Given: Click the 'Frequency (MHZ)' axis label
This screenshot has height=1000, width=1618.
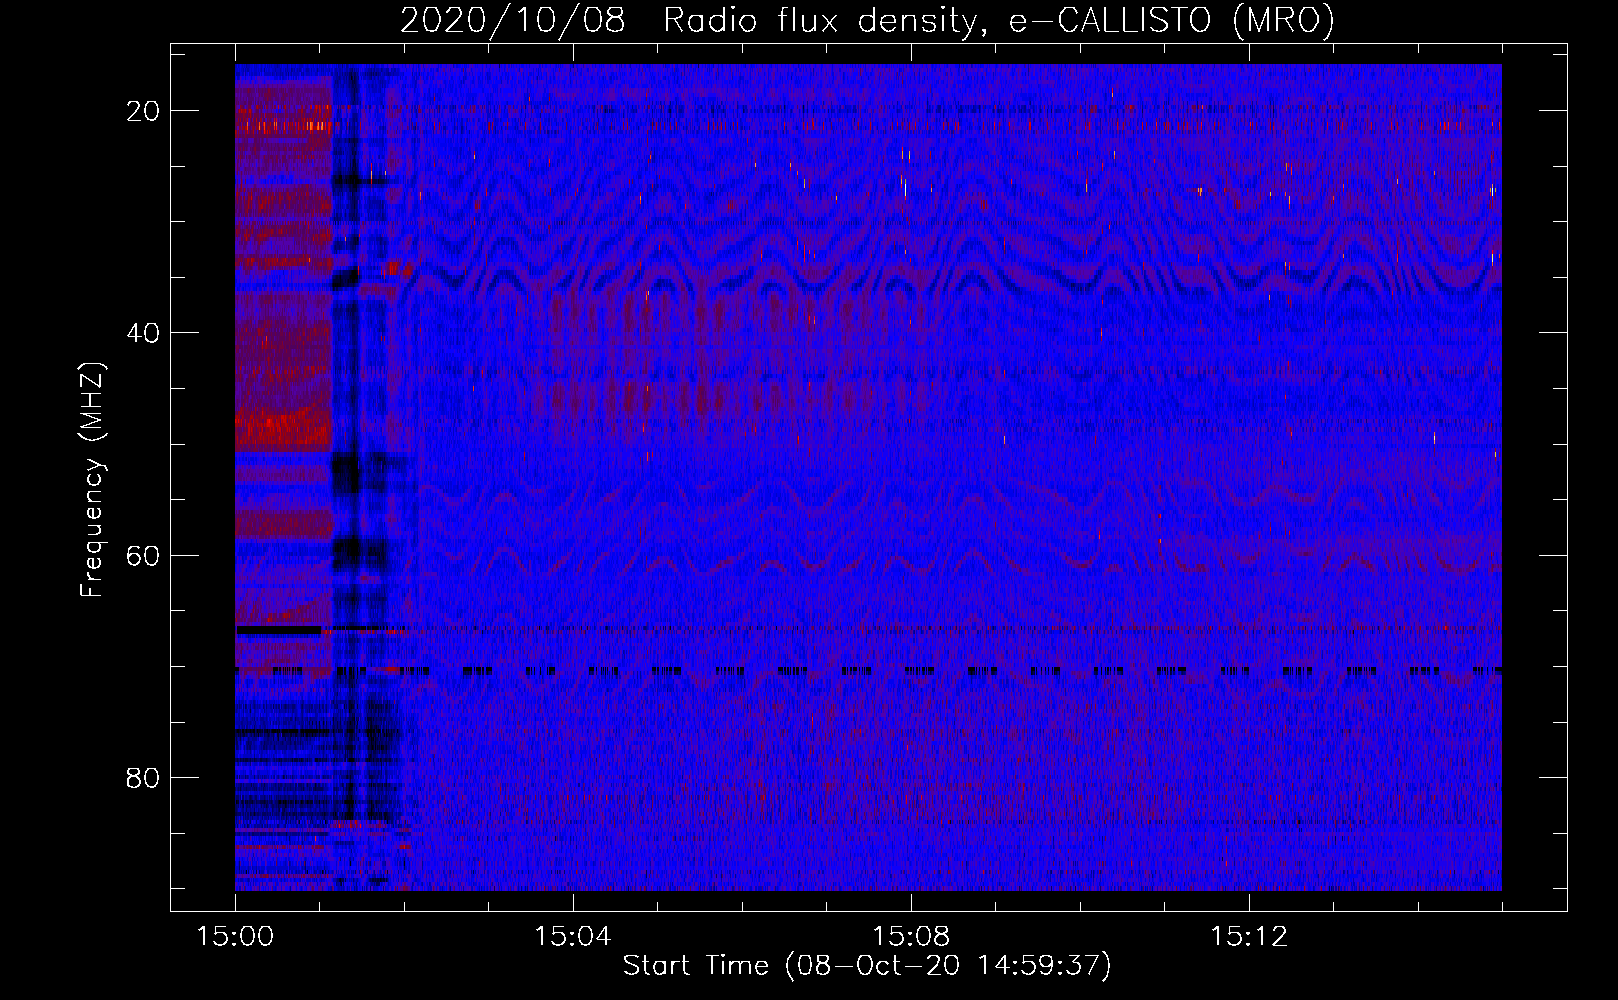Looking at the screenshot, I should [x=92, y=480].
